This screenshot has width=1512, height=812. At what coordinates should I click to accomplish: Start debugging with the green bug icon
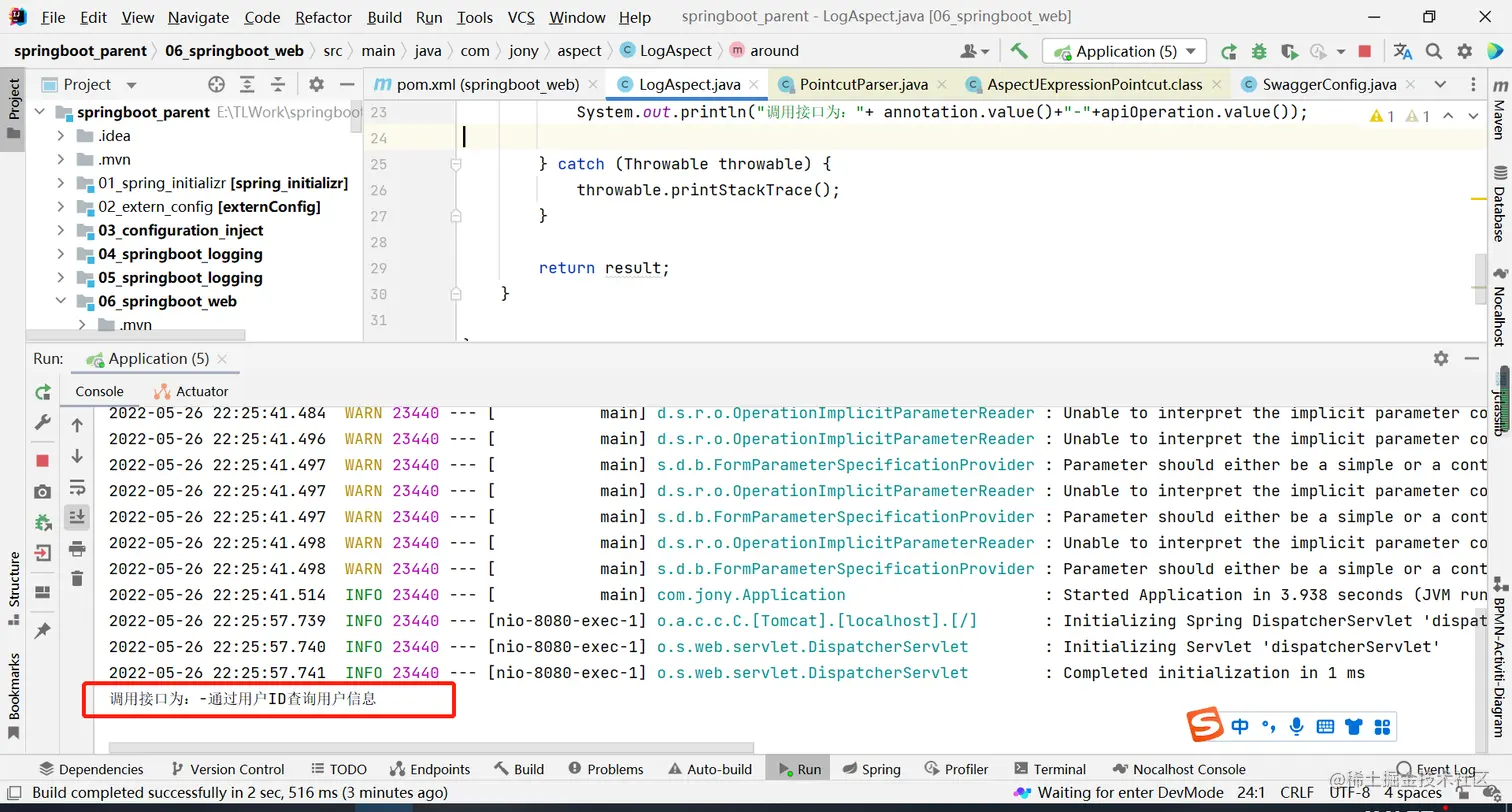tap(1259, 51)
